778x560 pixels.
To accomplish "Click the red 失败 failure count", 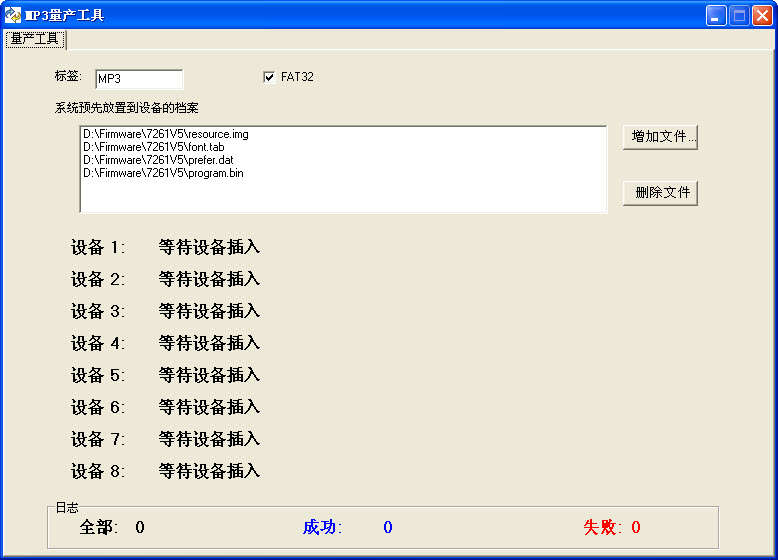I will click(636, 527).
